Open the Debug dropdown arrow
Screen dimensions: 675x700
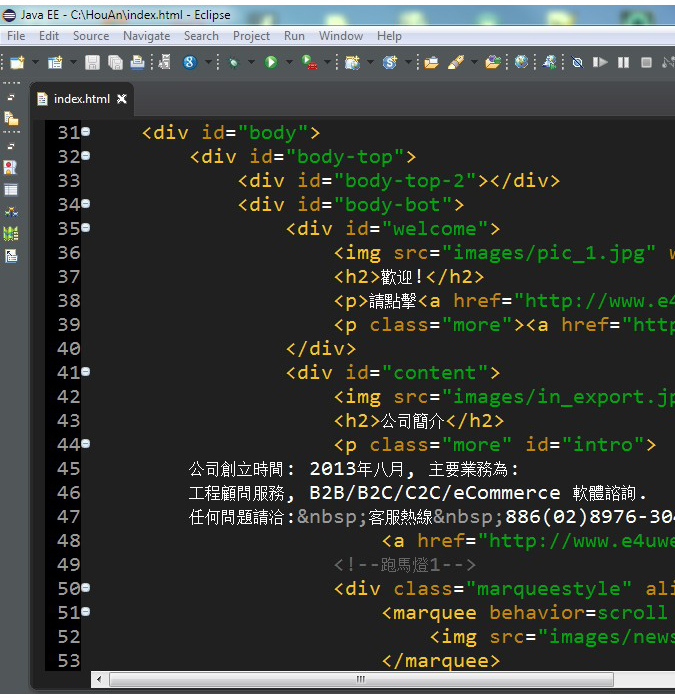click(x=251, y=62)
